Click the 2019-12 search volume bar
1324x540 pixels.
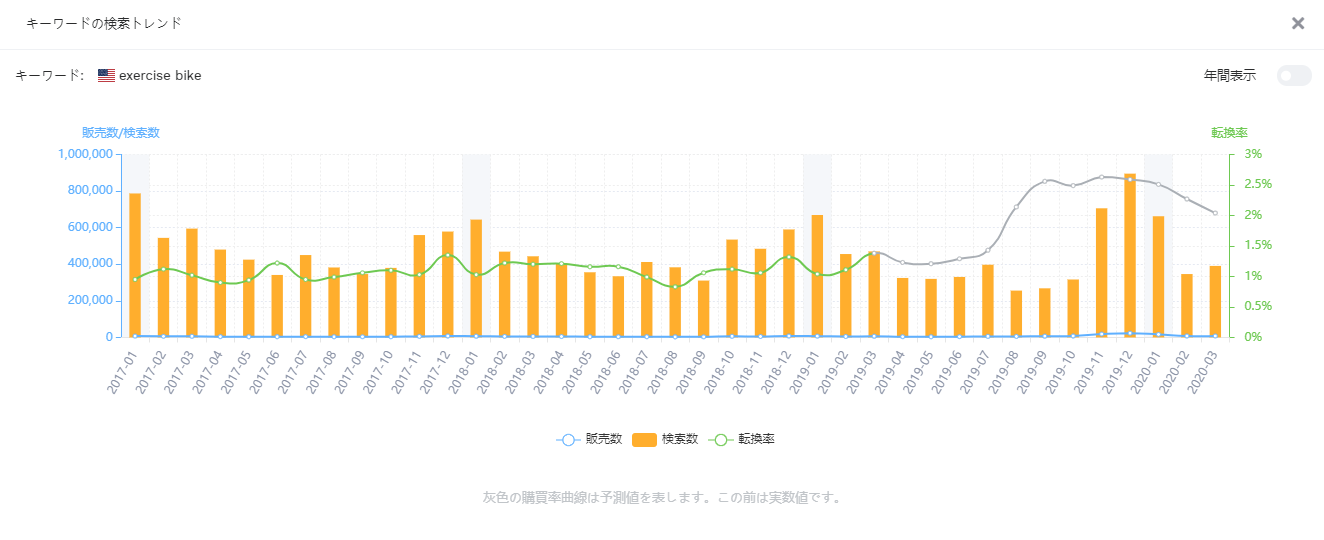pyautogui.click(x=1130, y=255)
